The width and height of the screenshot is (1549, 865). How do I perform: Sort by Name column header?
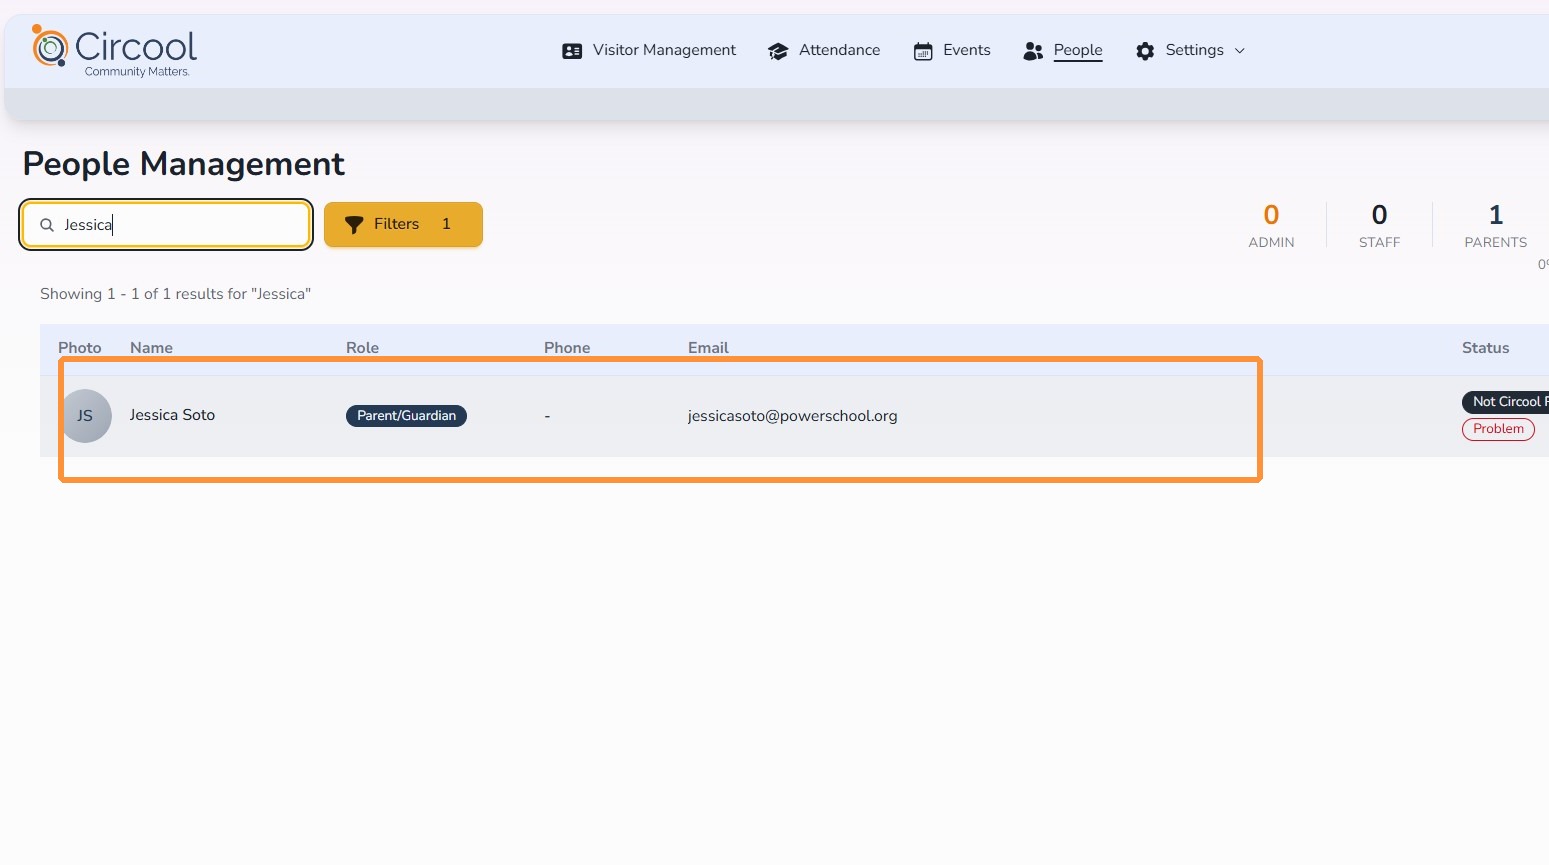(151, 348)
